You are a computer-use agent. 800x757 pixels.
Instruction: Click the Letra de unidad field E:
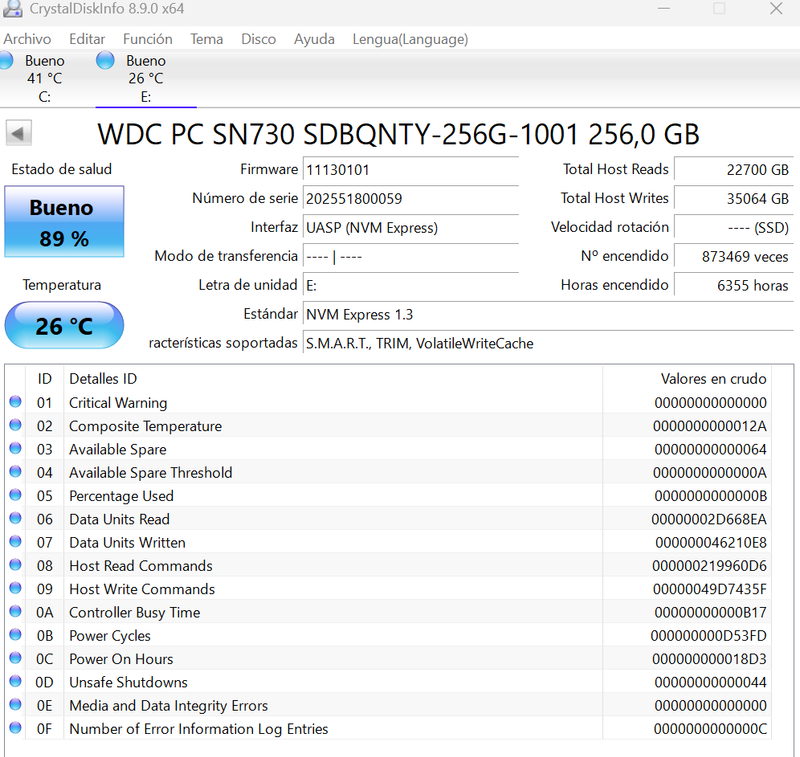[411, 285]
